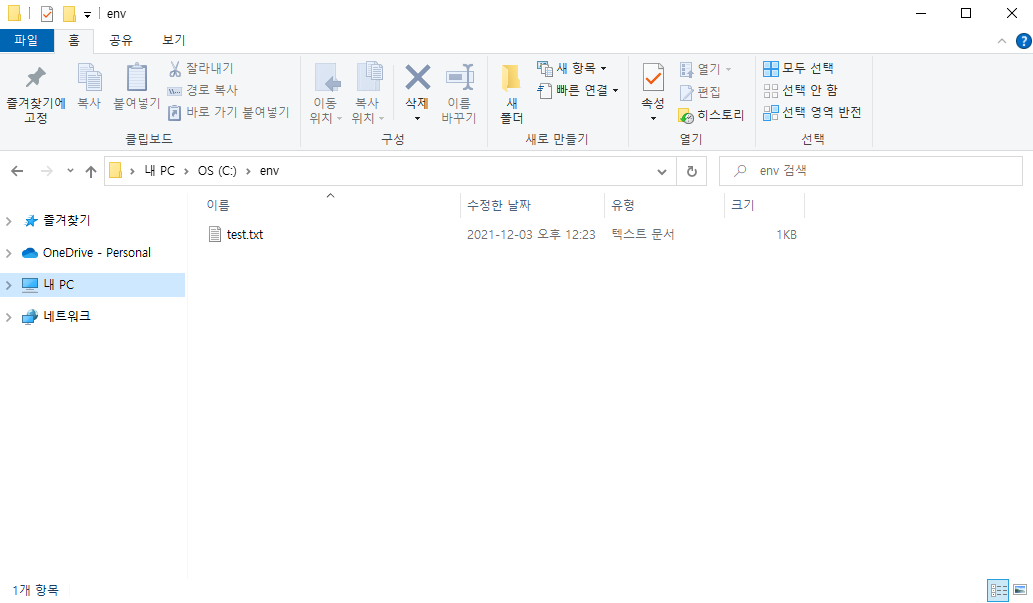
Task: Go up one folder level arrow
Action: (x=91, y=171)
